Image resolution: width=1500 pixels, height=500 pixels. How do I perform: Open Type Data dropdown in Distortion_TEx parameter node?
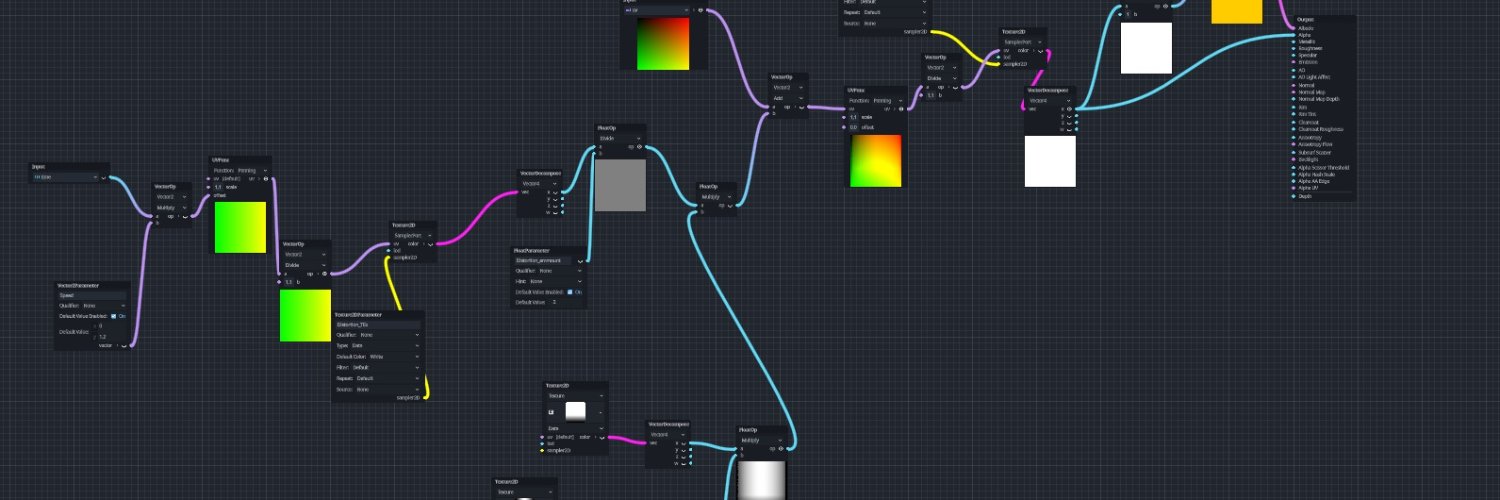385,345
